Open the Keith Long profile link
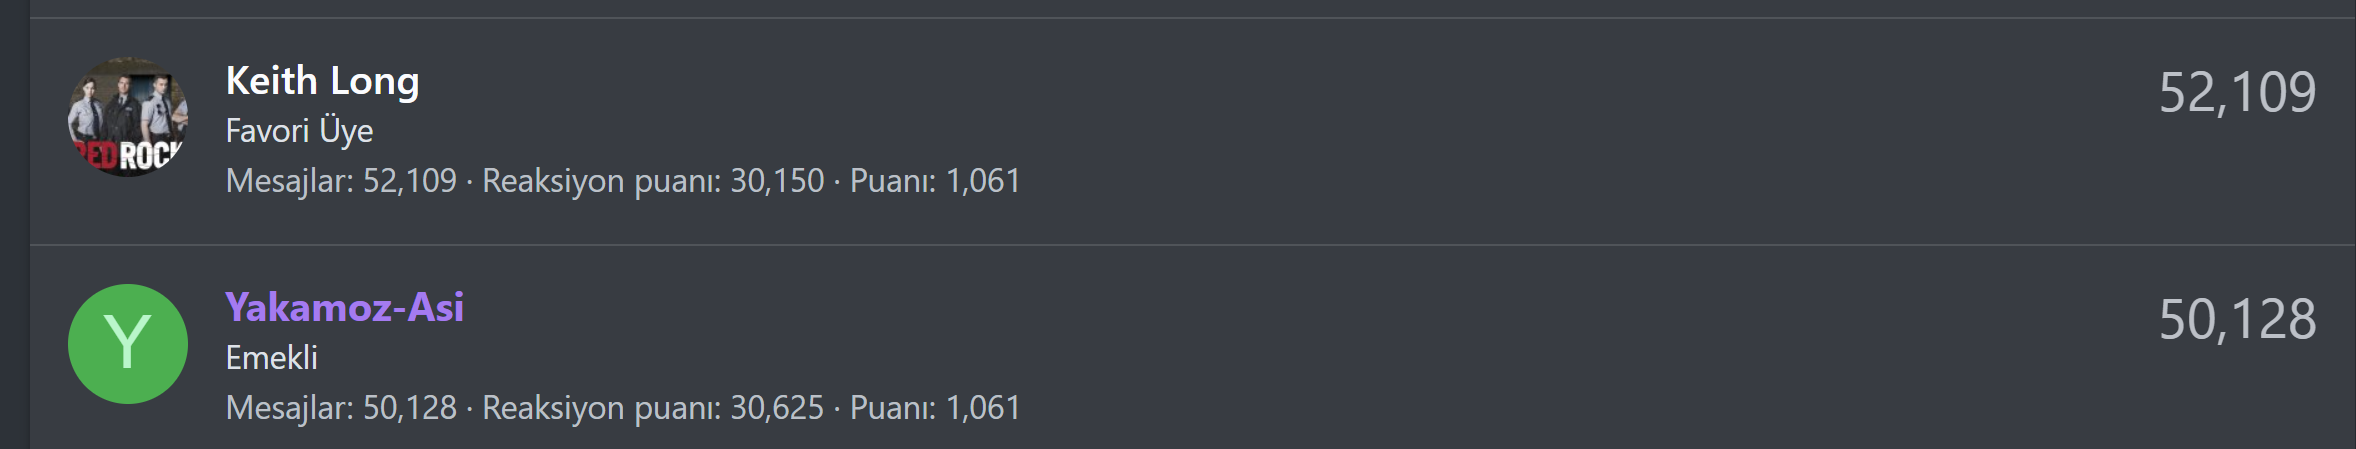The width and height of the screenshot is (2356, 449). coord(322,81)
